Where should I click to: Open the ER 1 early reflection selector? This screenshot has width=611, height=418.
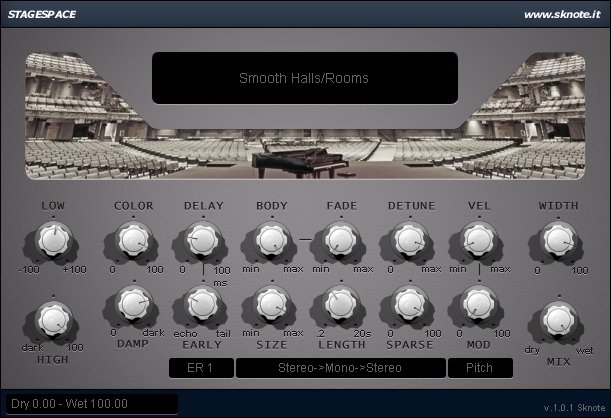[201, 368]
